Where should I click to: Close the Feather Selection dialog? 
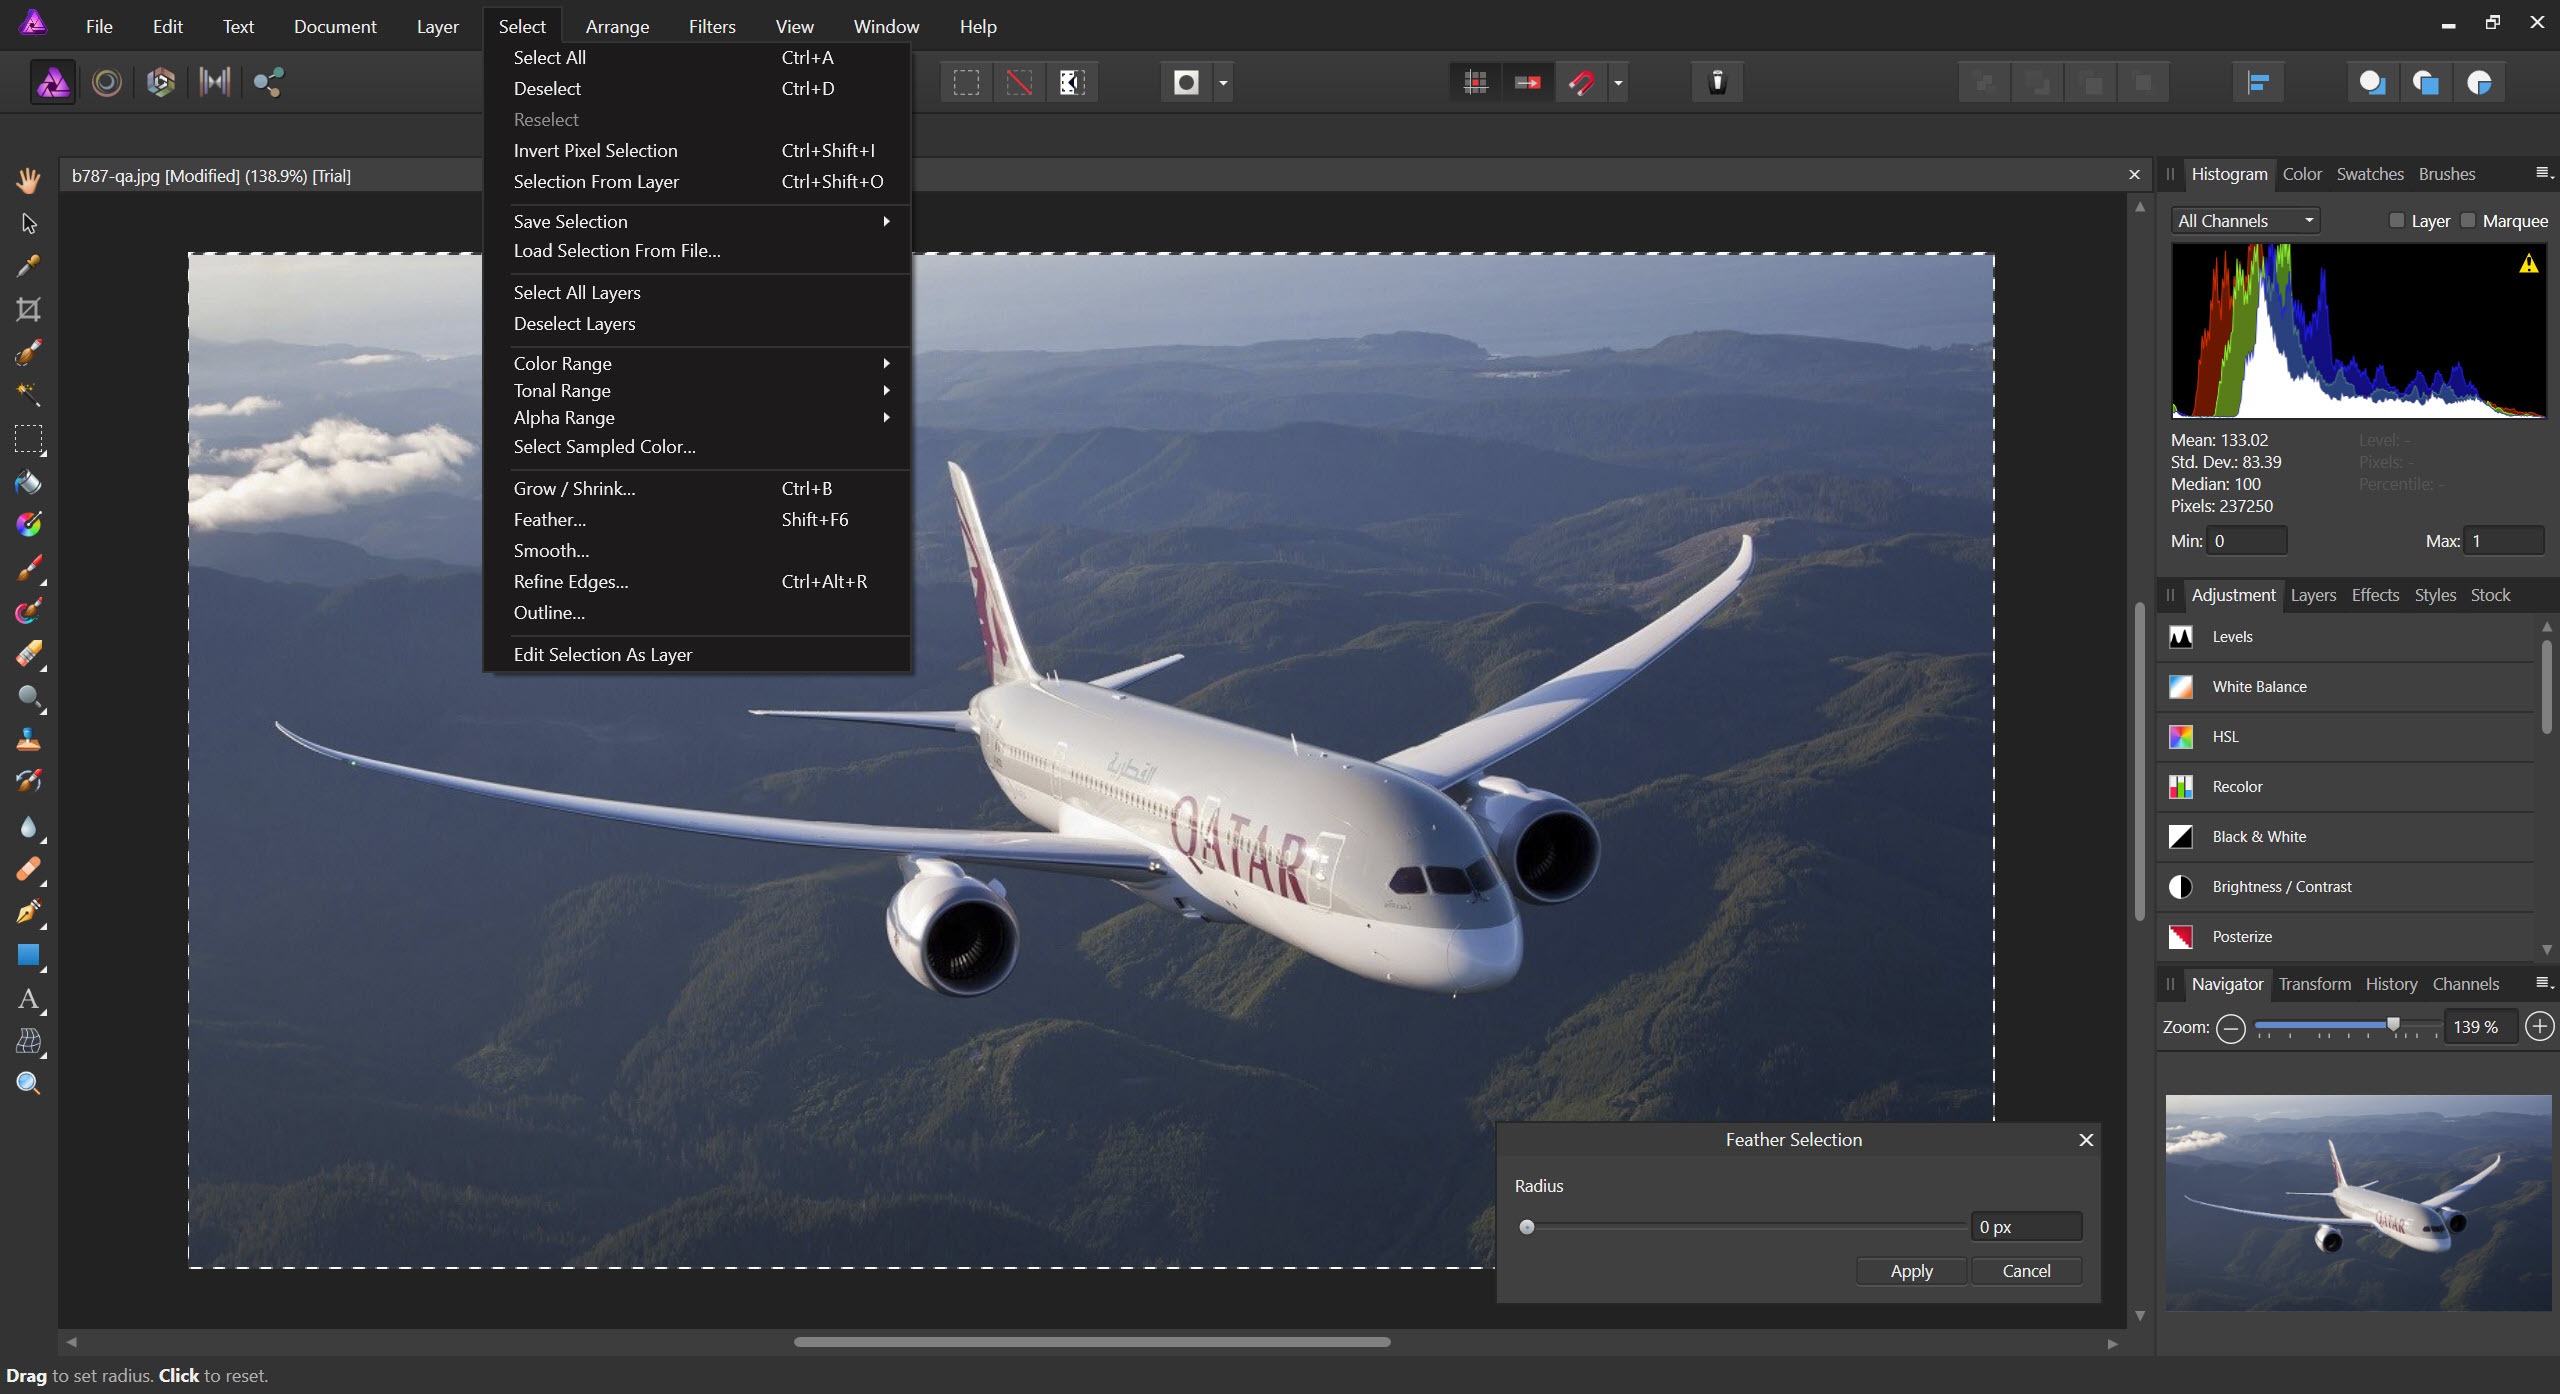[2086, 1140]
